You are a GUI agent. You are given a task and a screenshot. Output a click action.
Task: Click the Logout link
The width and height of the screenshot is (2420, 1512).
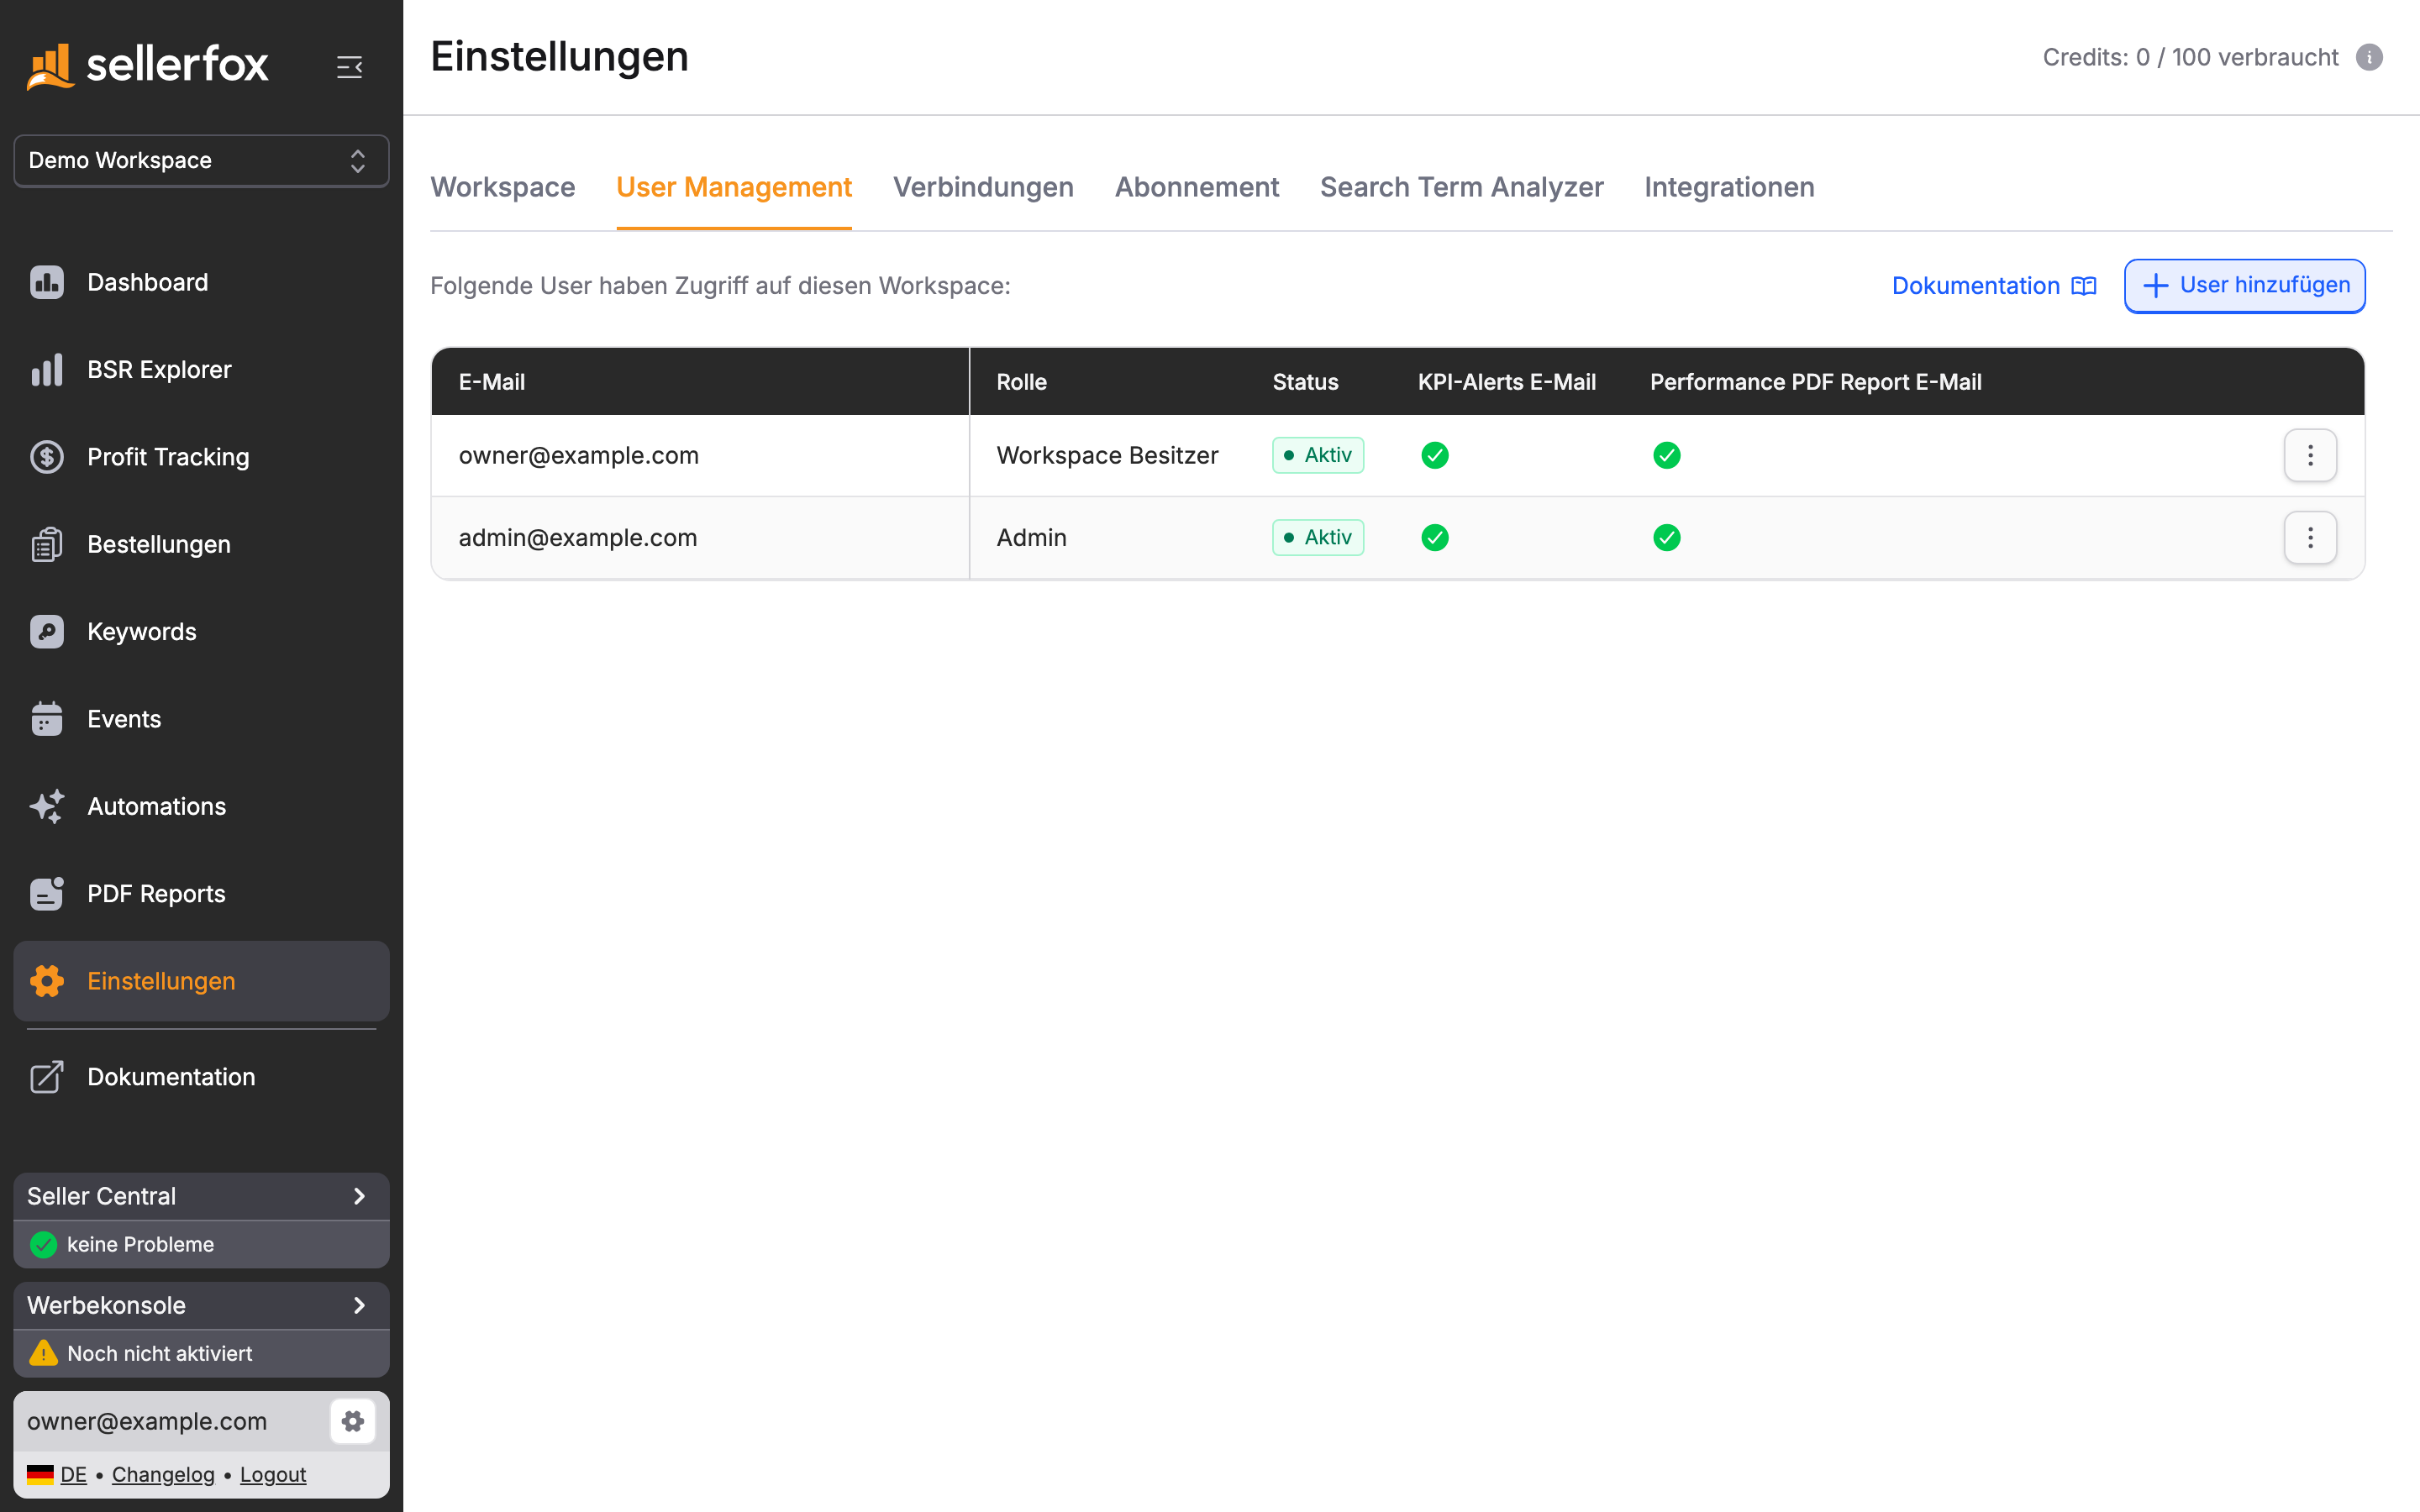point(273,1474)
